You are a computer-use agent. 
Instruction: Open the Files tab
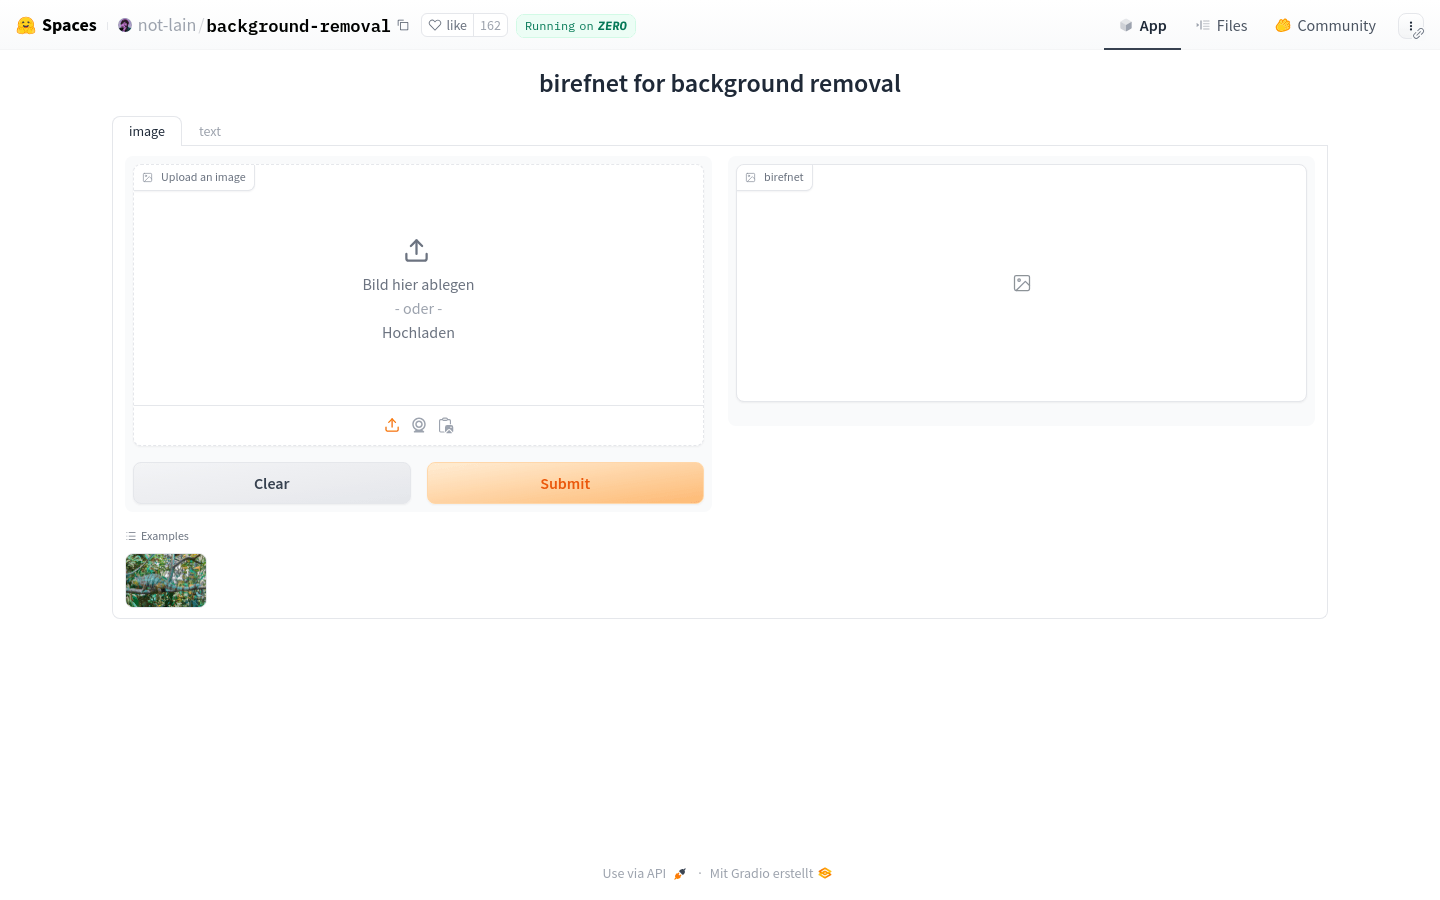(1221, 25)
